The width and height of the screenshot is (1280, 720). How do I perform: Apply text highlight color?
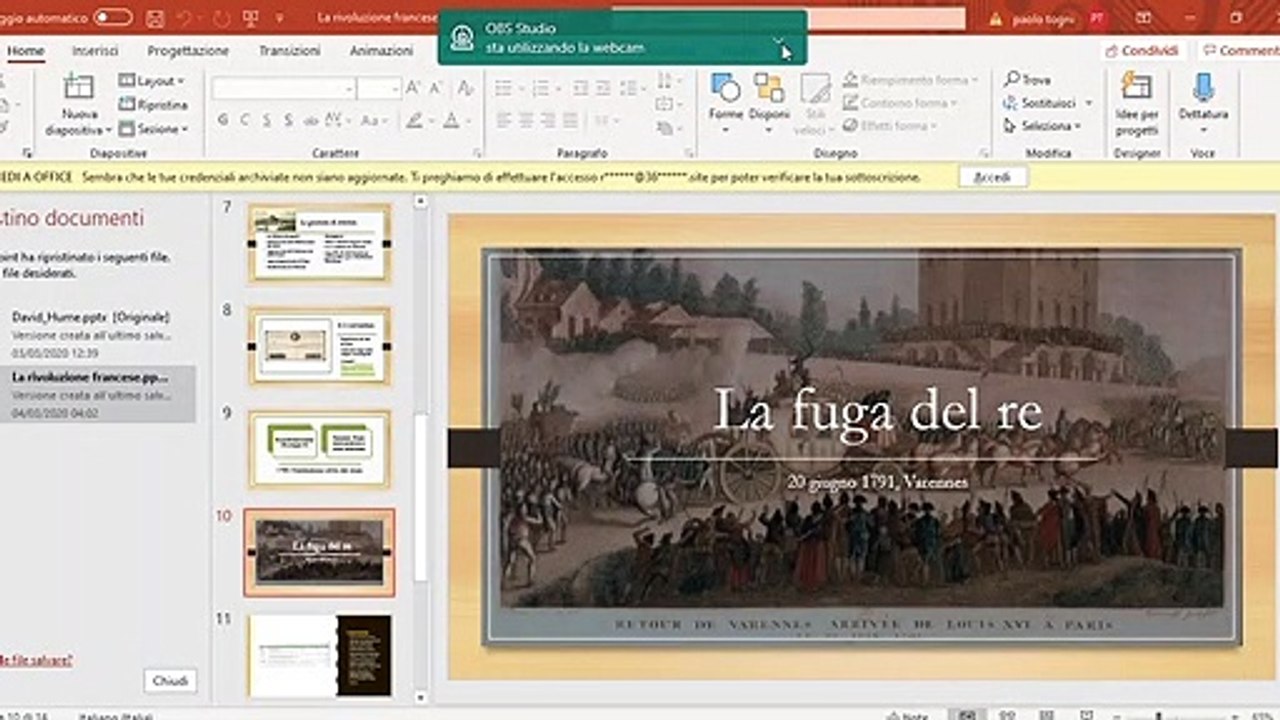tap(414, 120)
